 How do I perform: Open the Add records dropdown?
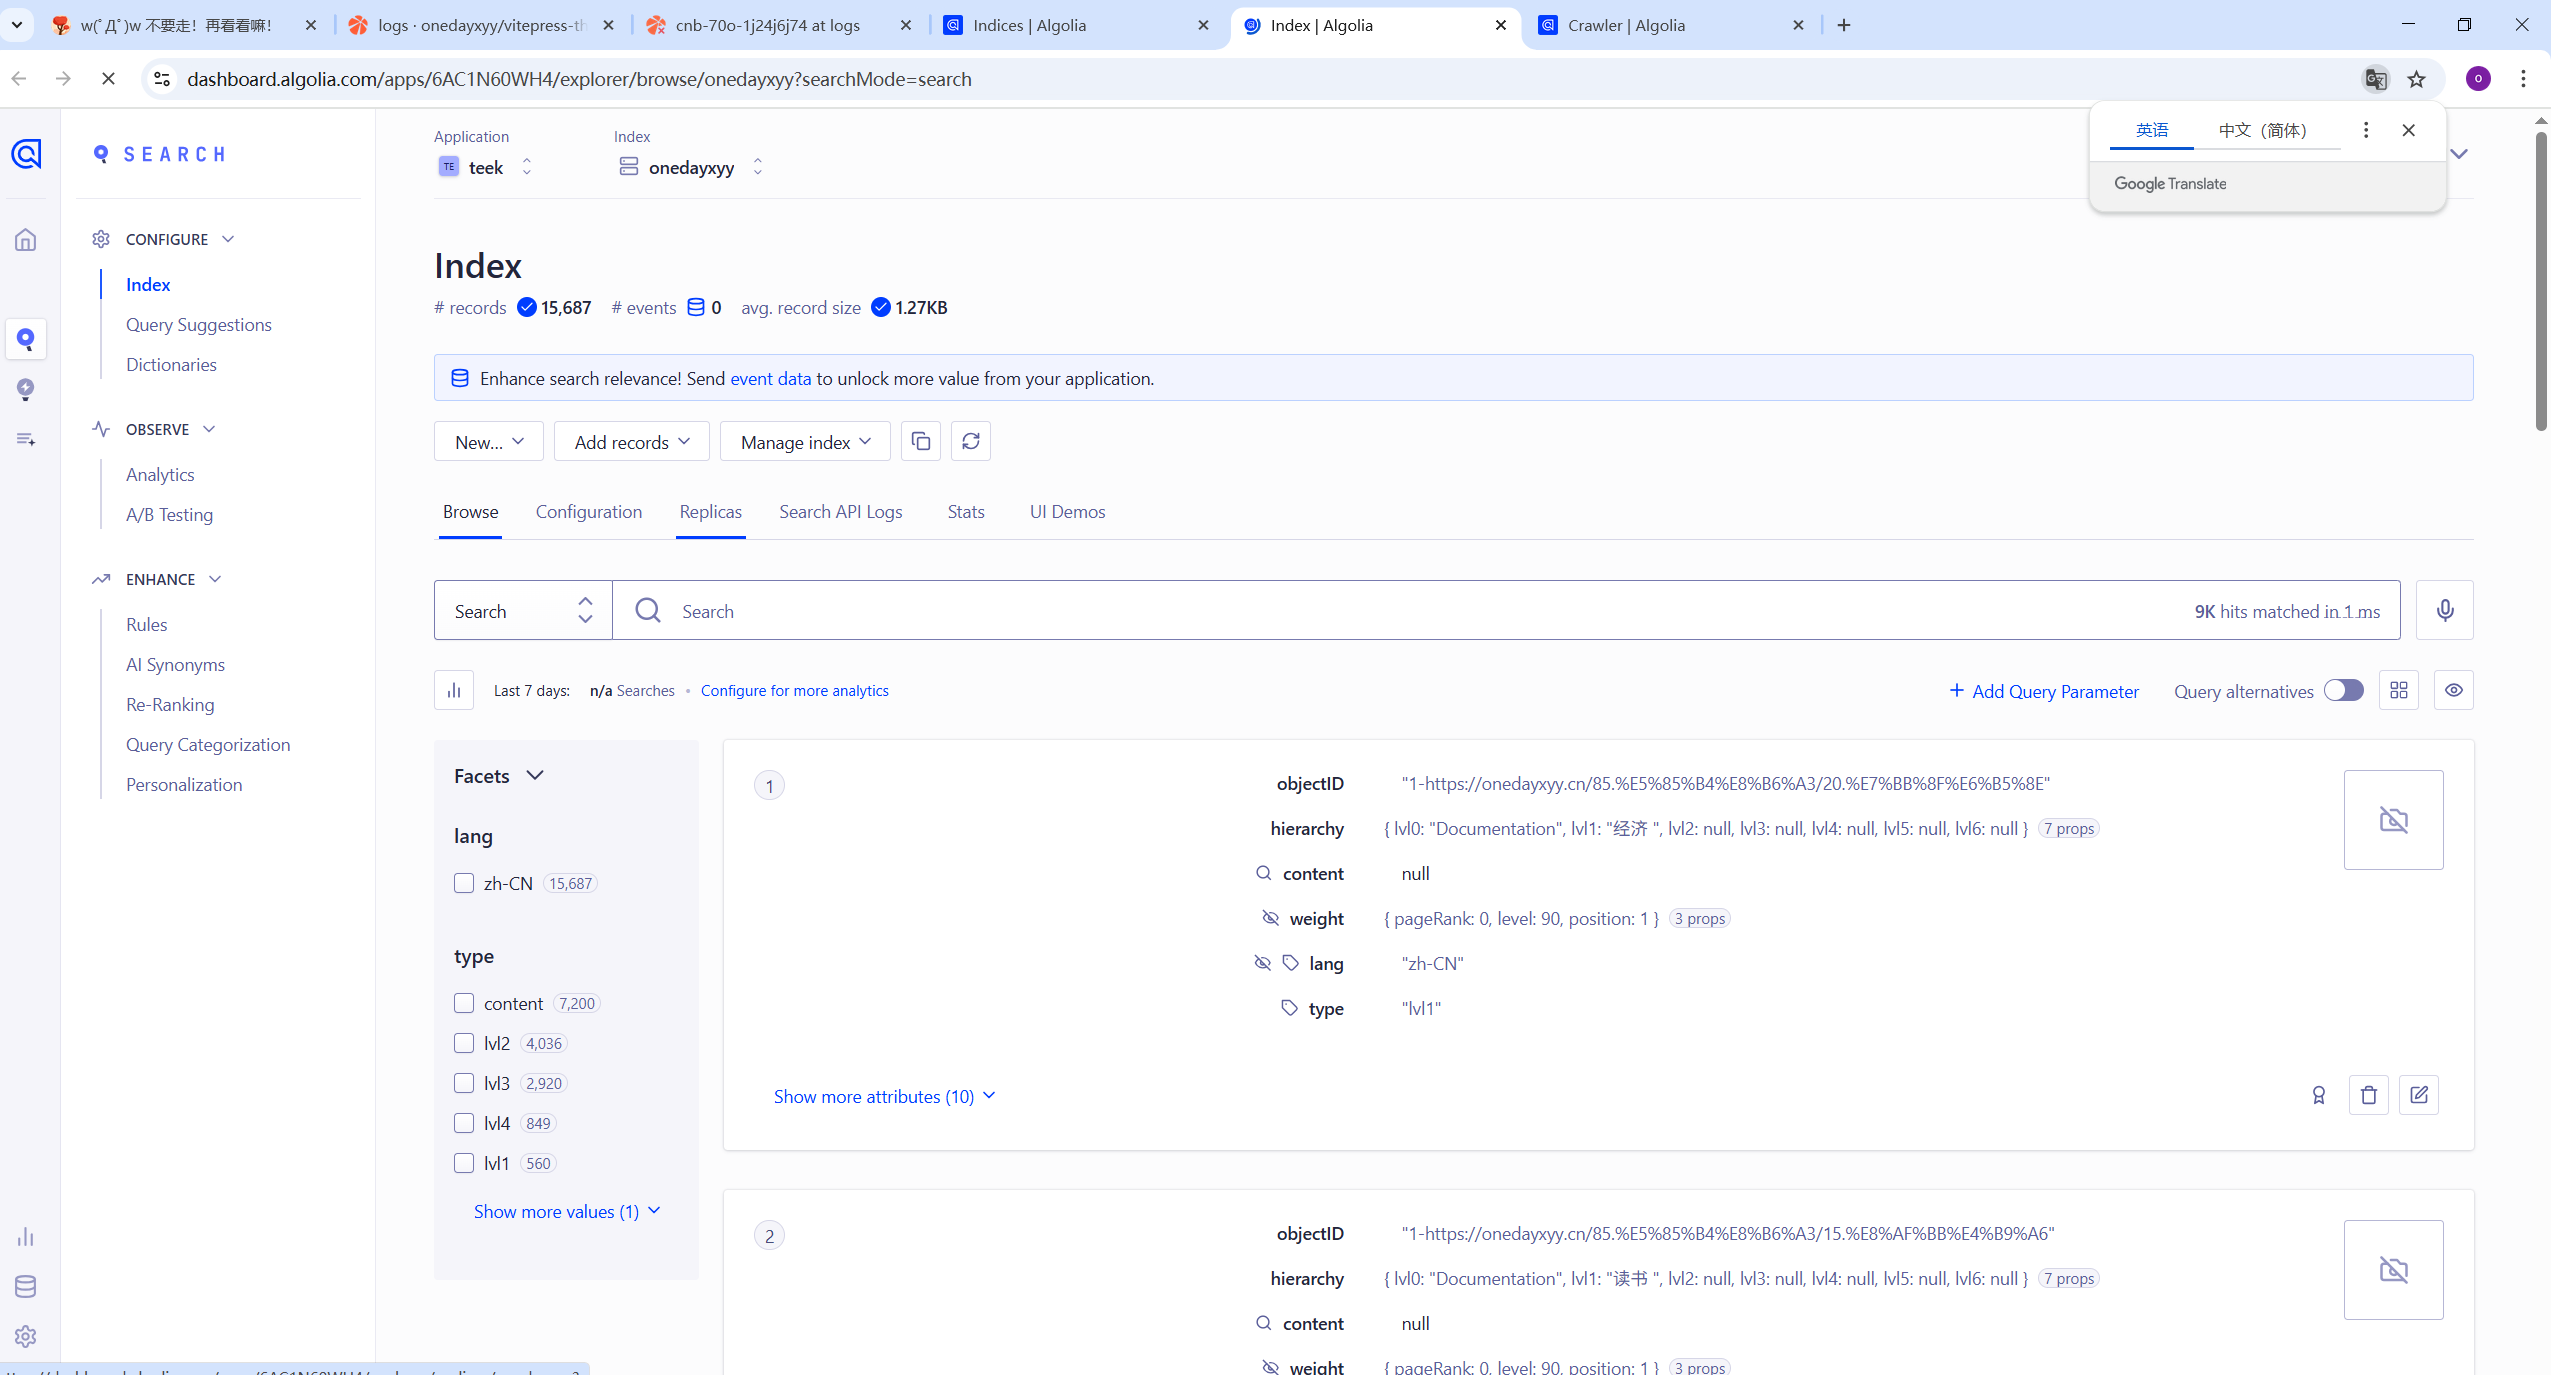click(631, 441)
